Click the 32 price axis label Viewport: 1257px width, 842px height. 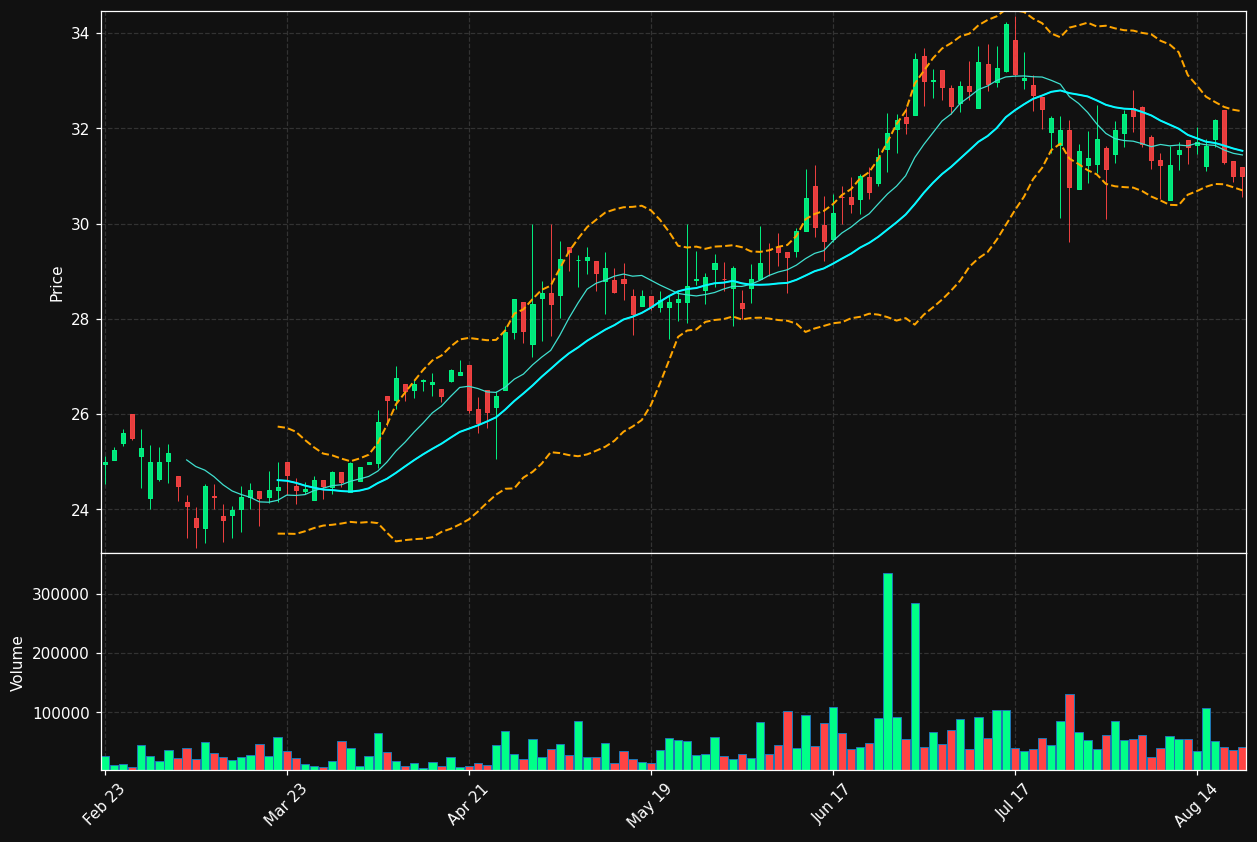(x=79, y=129)
